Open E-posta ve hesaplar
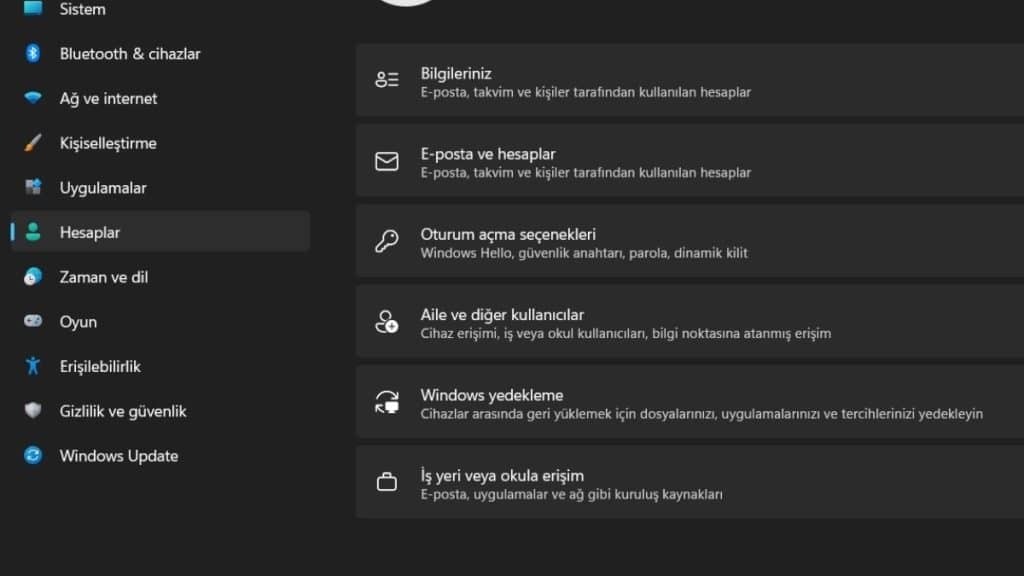 point(690,161)
